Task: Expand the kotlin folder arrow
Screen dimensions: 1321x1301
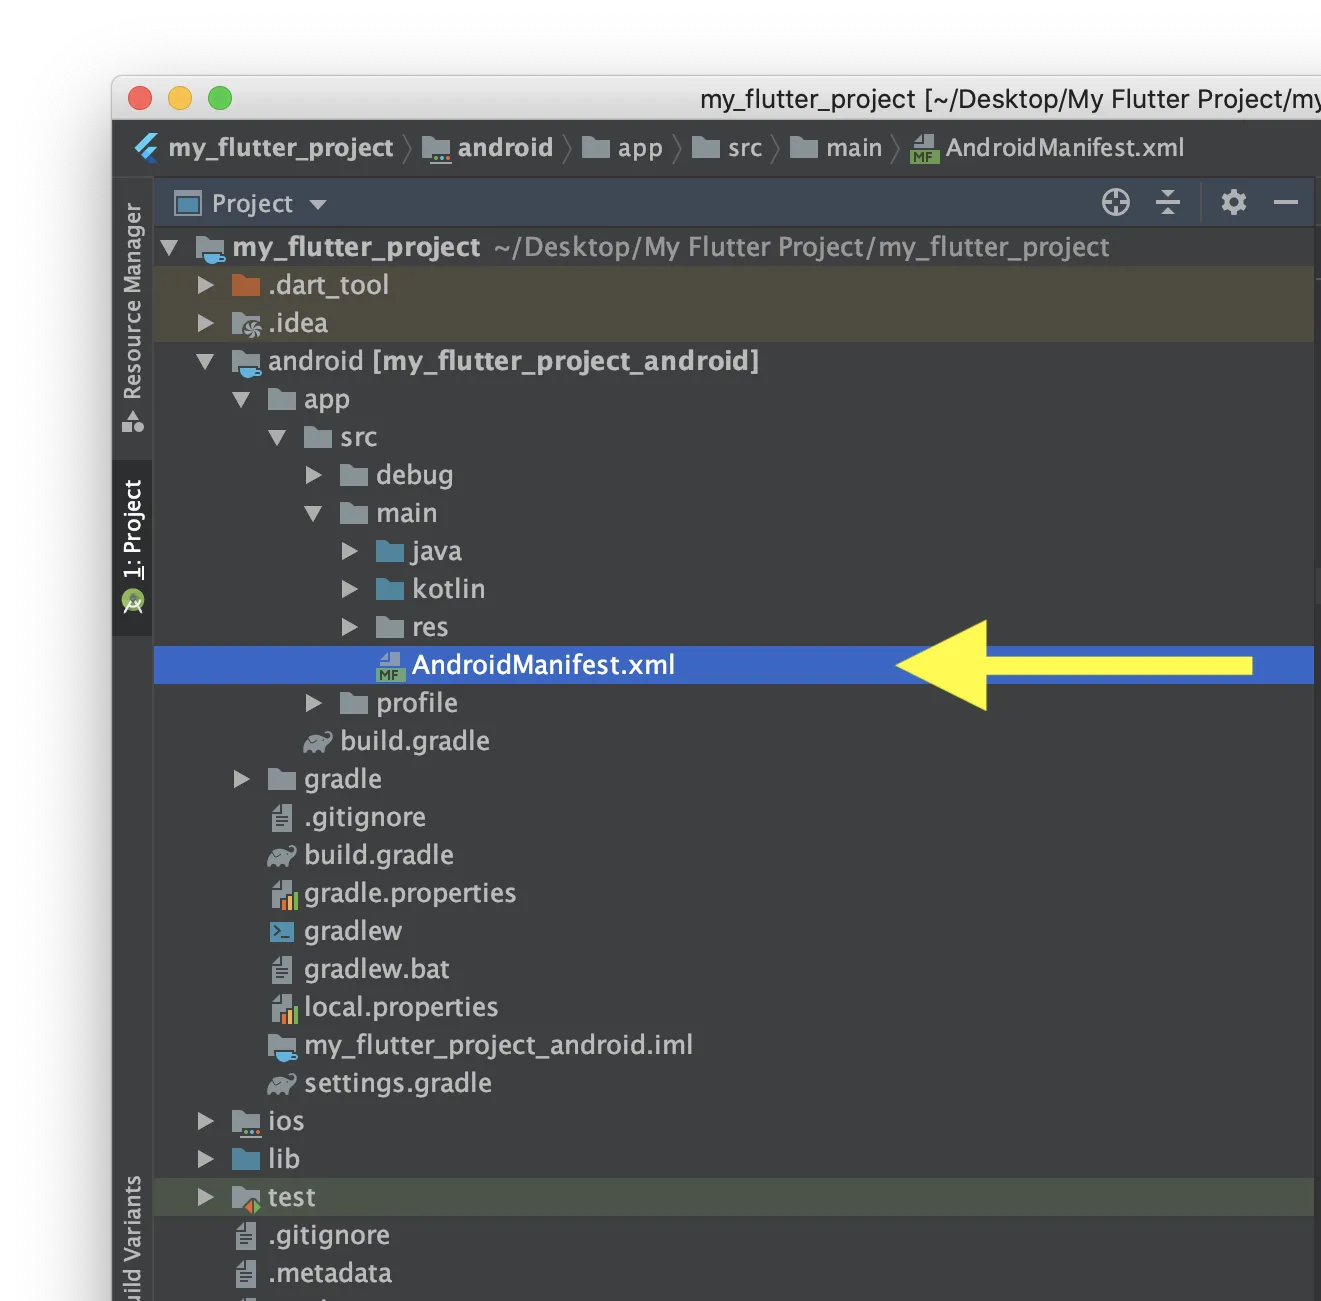Action: click(350, 589)
